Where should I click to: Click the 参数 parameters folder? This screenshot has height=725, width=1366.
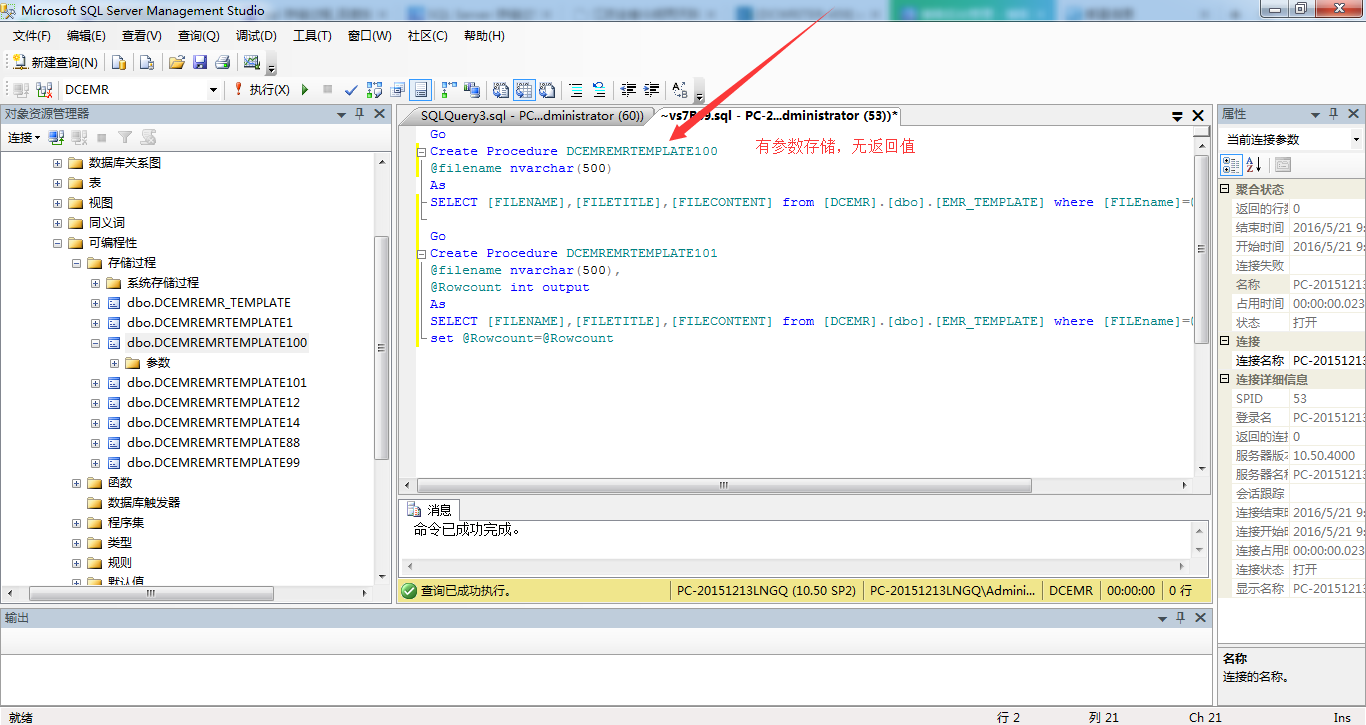158,363
